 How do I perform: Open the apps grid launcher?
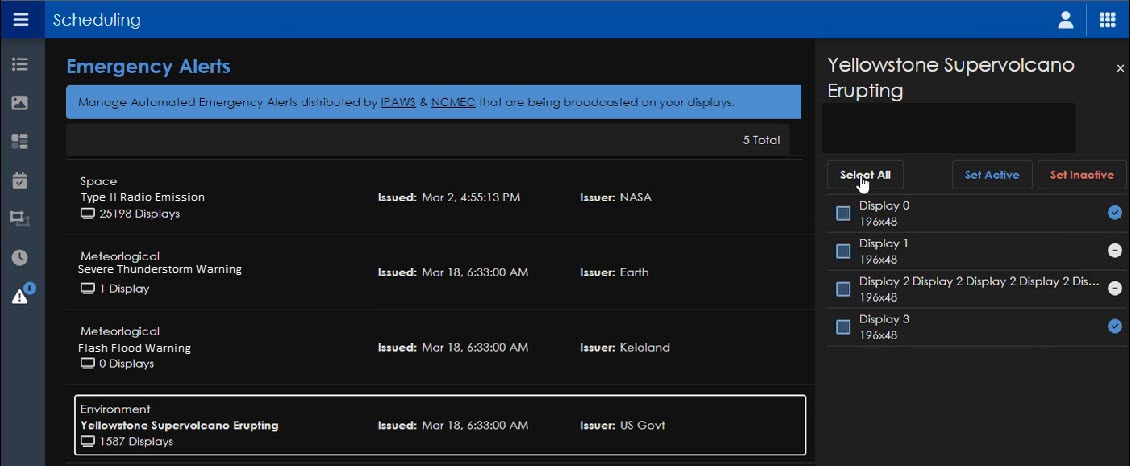click(1107, 19)
